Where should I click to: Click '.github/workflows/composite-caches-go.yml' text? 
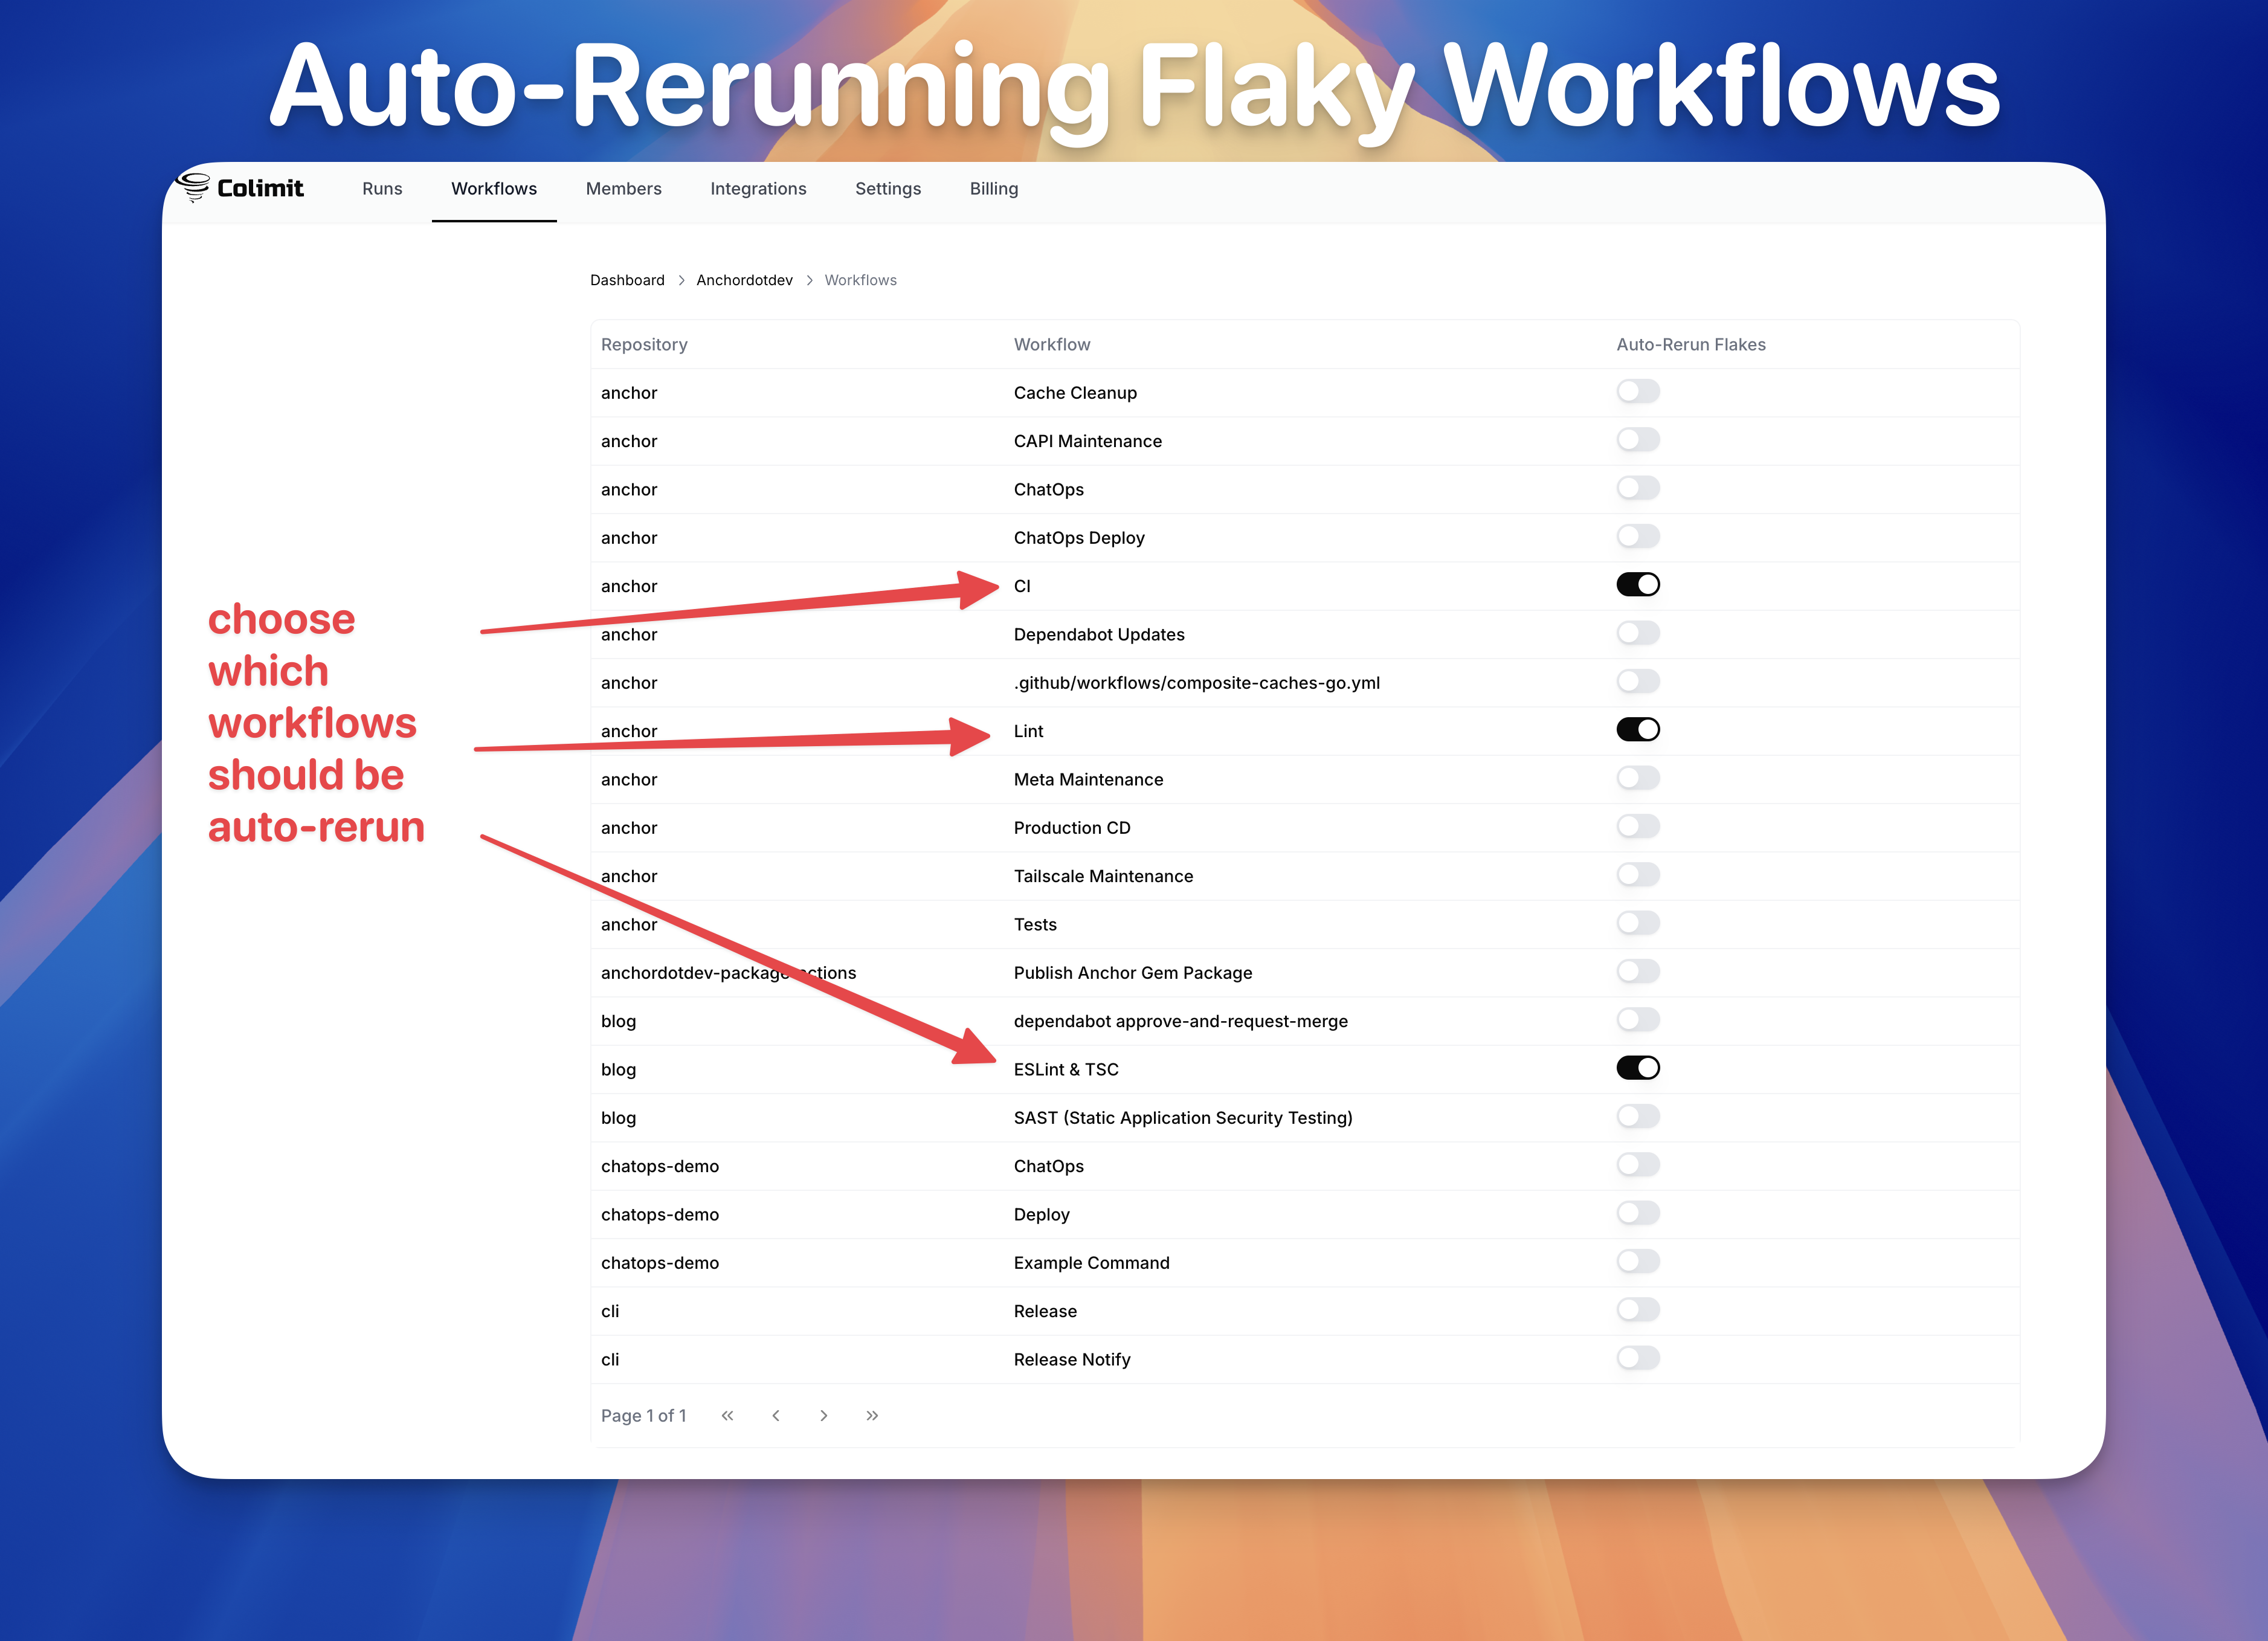pyautogui.click(x=1197, y=683)
